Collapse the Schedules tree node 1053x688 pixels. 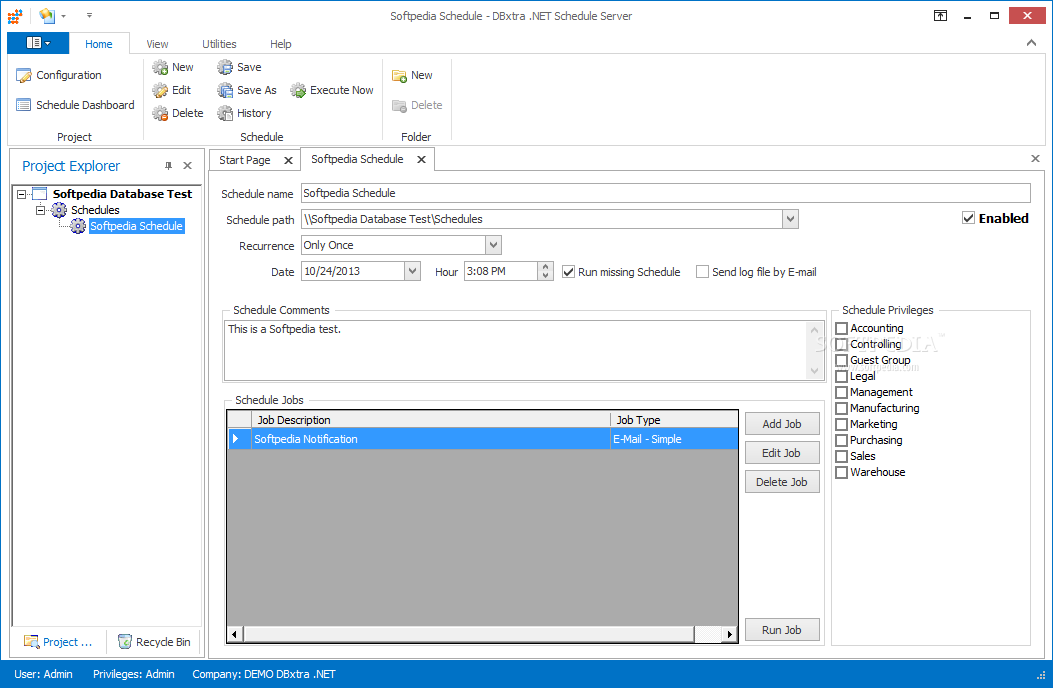pyautogui.click(x=40, y=210)
